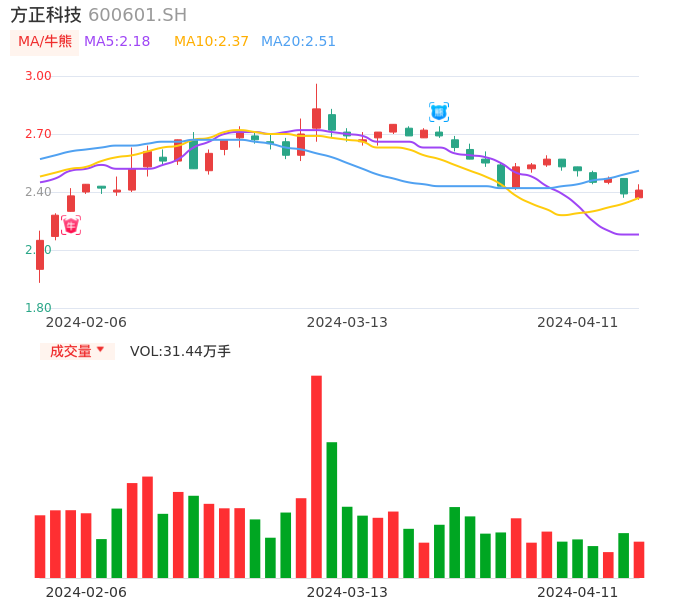This screenshot has height=606, width=686.
Task: Click the 3.00 price axis label
Action: pos(38,76)
